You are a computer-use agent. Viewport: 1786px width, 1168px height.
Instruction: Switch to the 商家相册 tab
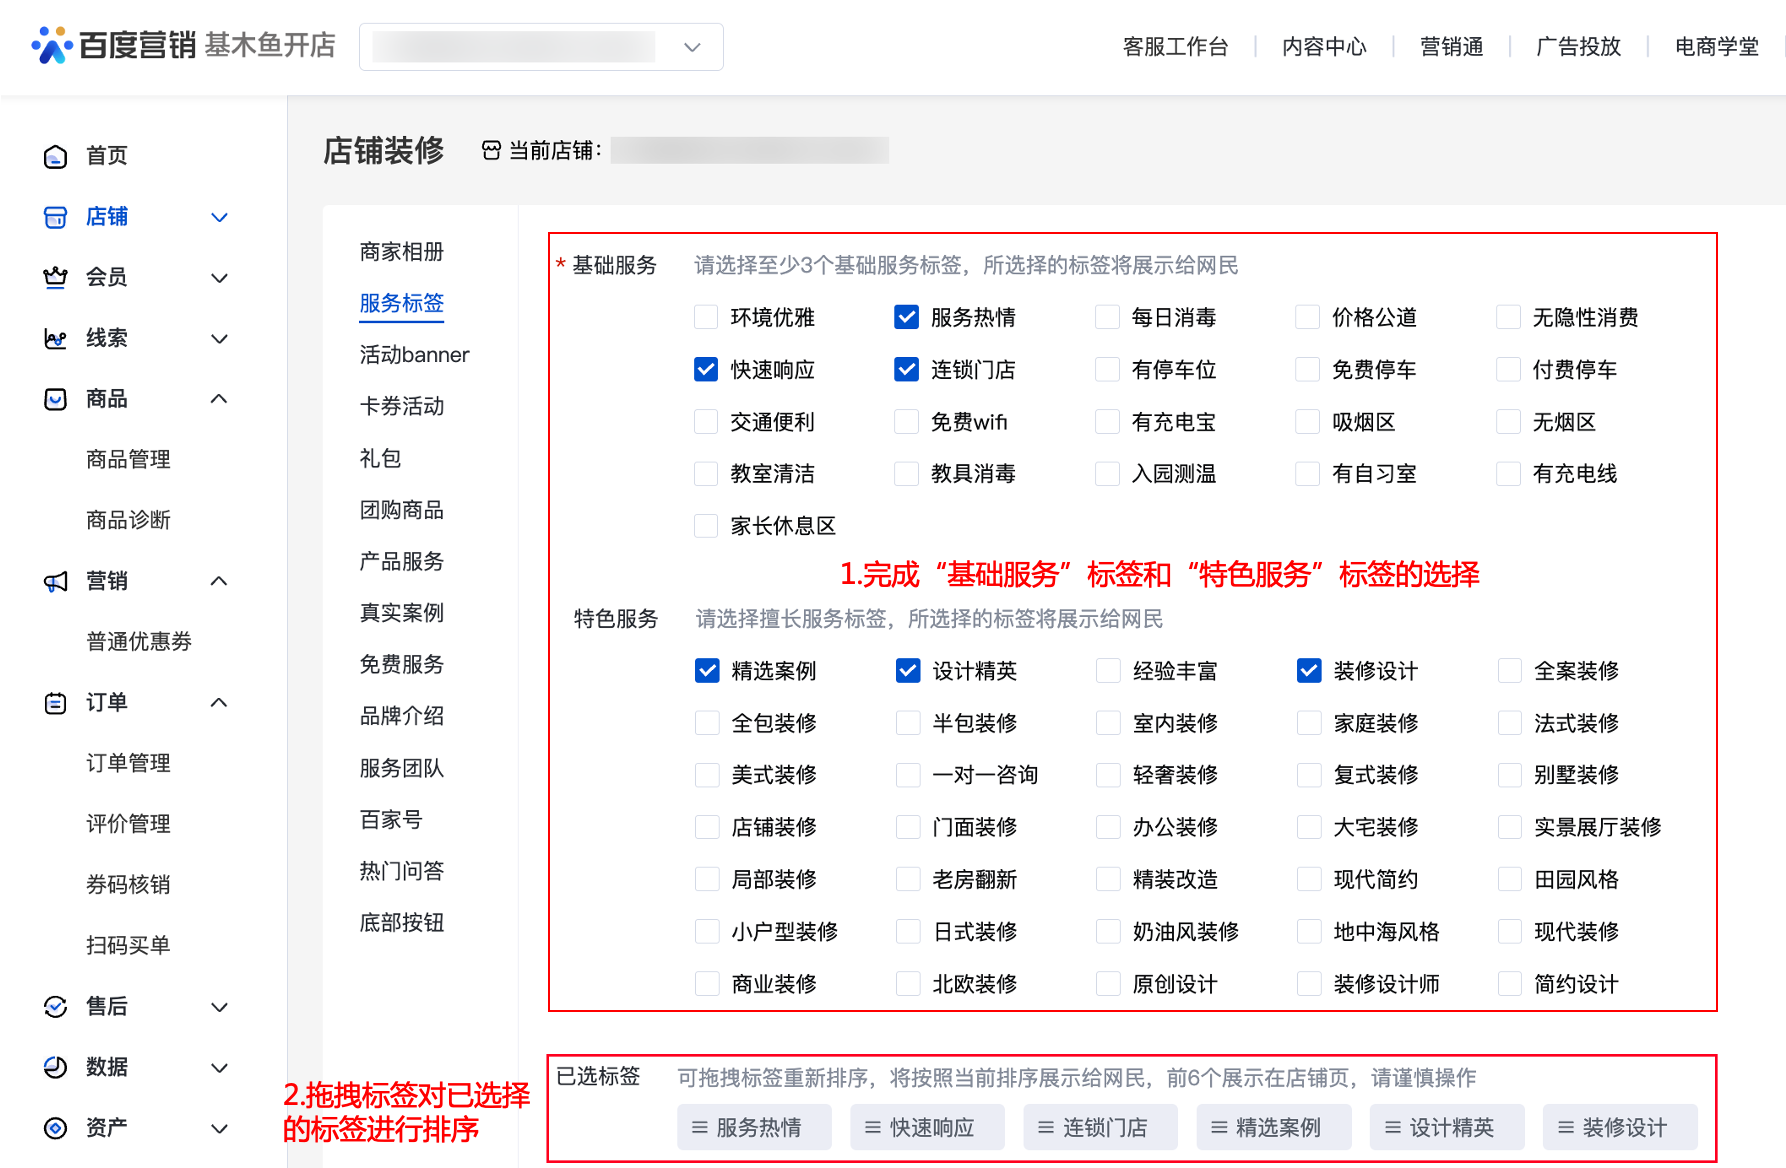pos(401,252)
